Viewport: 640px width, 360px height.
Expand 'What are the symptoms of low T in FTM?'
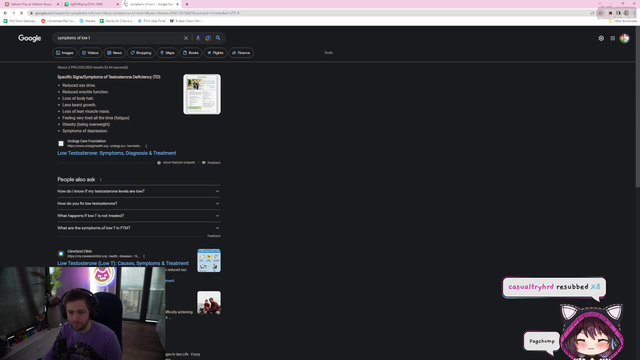pos(139,228)
